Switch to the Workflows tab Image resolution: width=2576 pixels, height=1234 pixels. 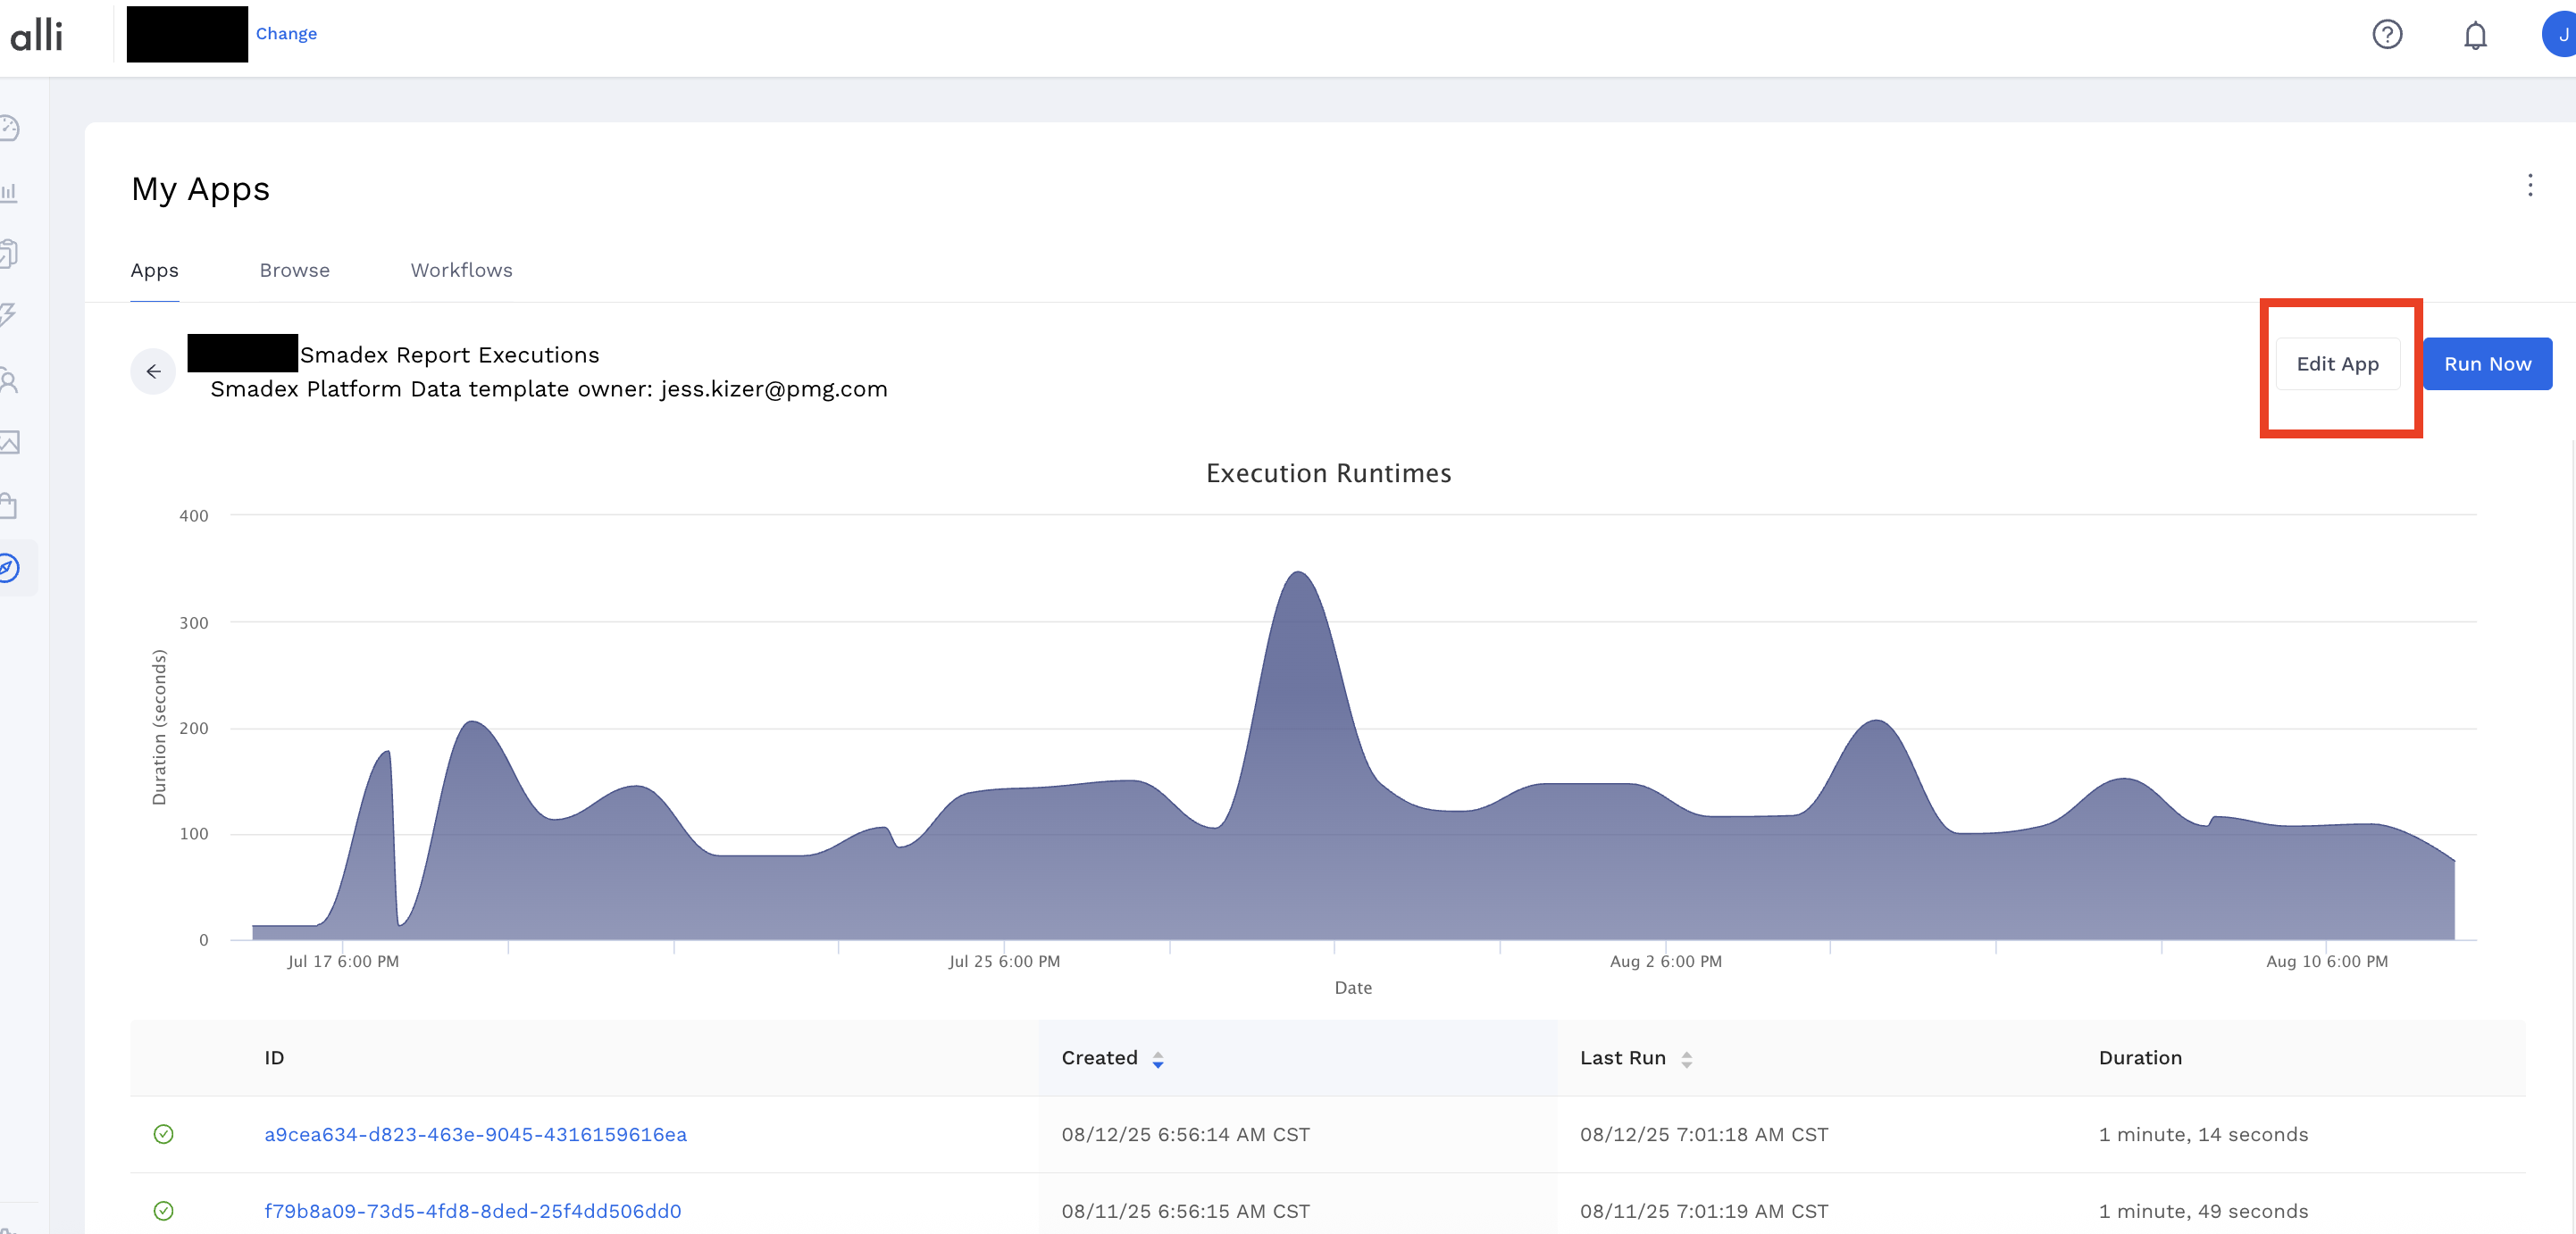click(461, 270)
